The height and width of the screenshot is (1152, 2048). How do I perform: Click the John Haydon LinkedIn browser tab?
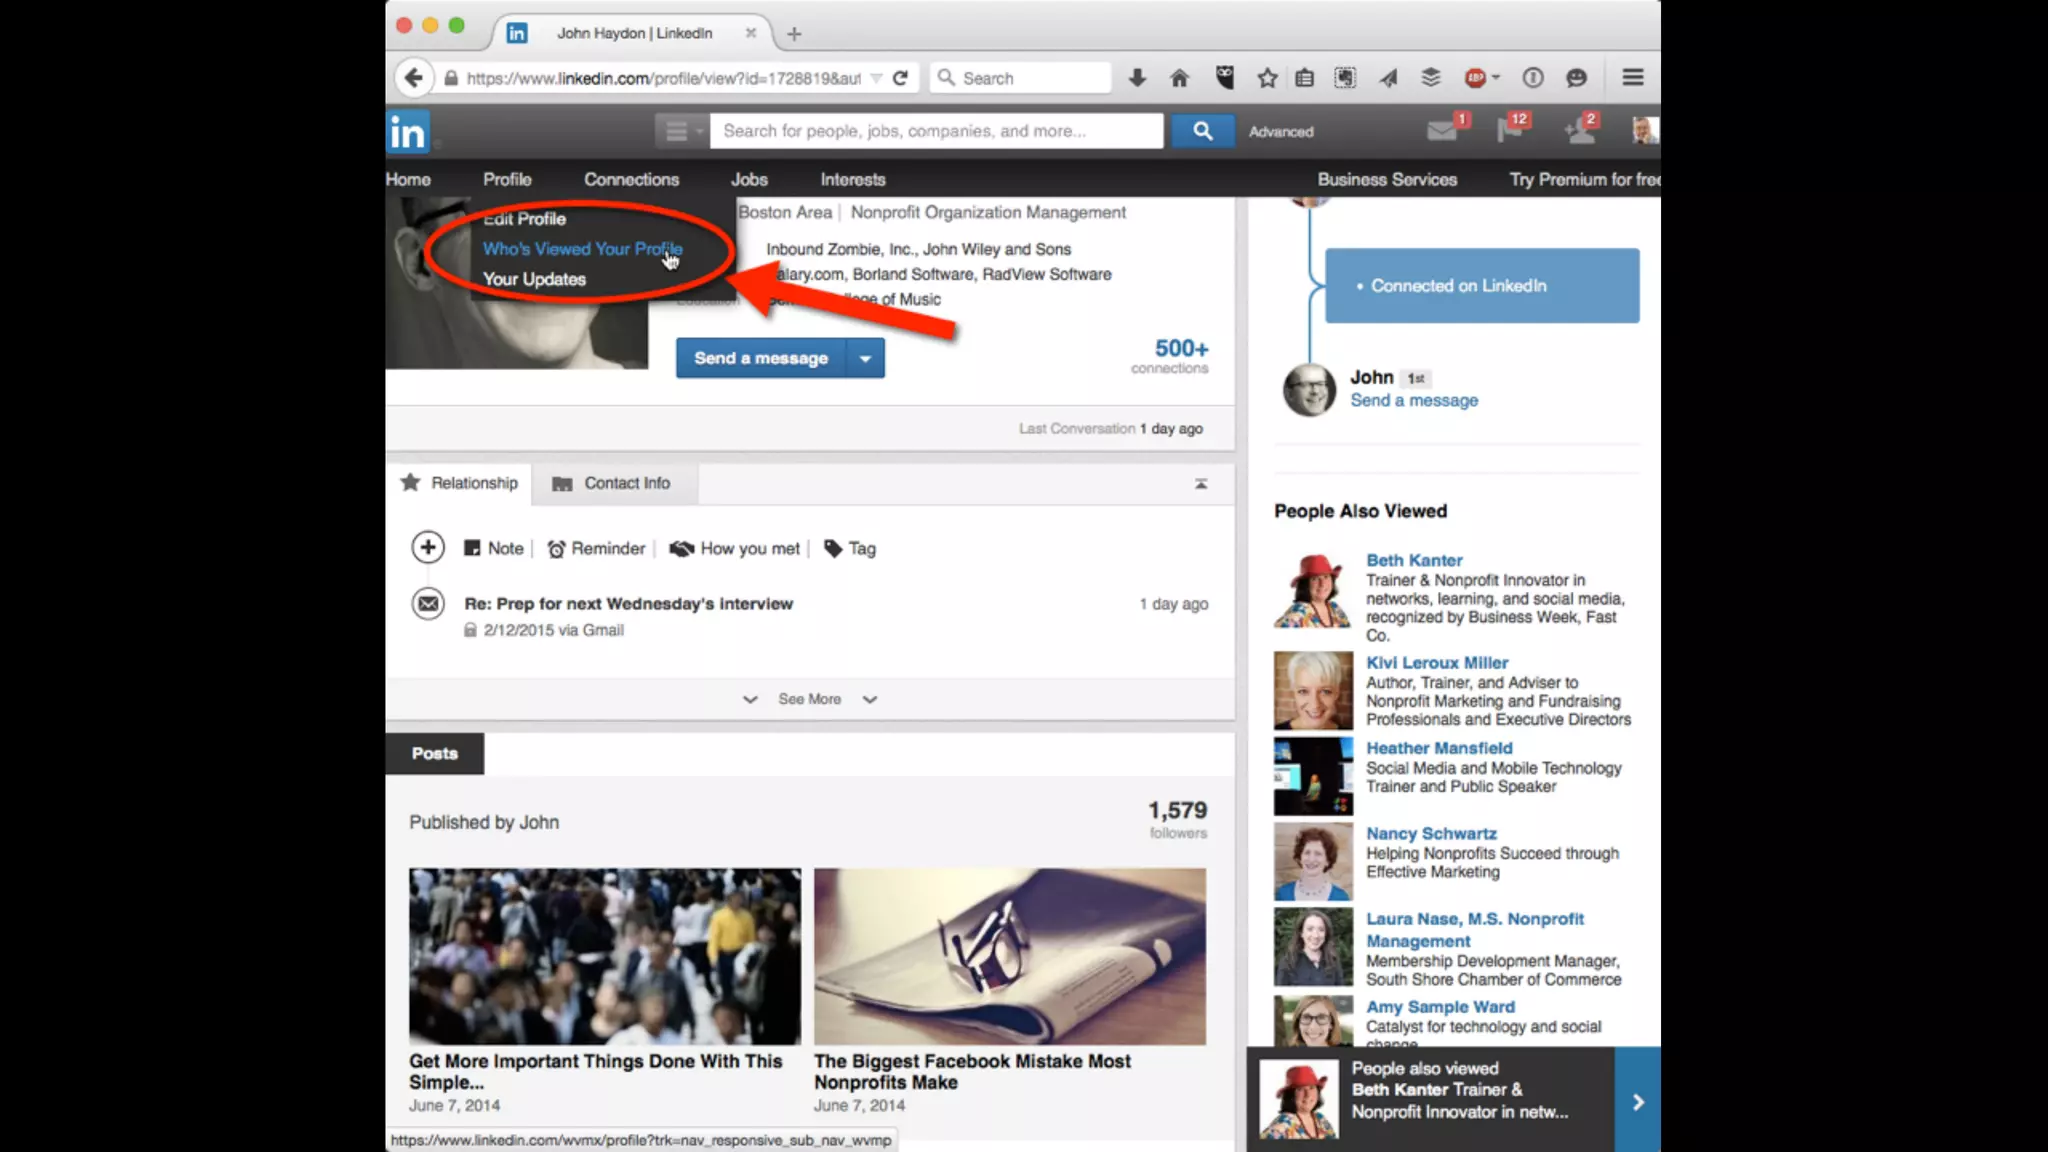coord(632,33)
